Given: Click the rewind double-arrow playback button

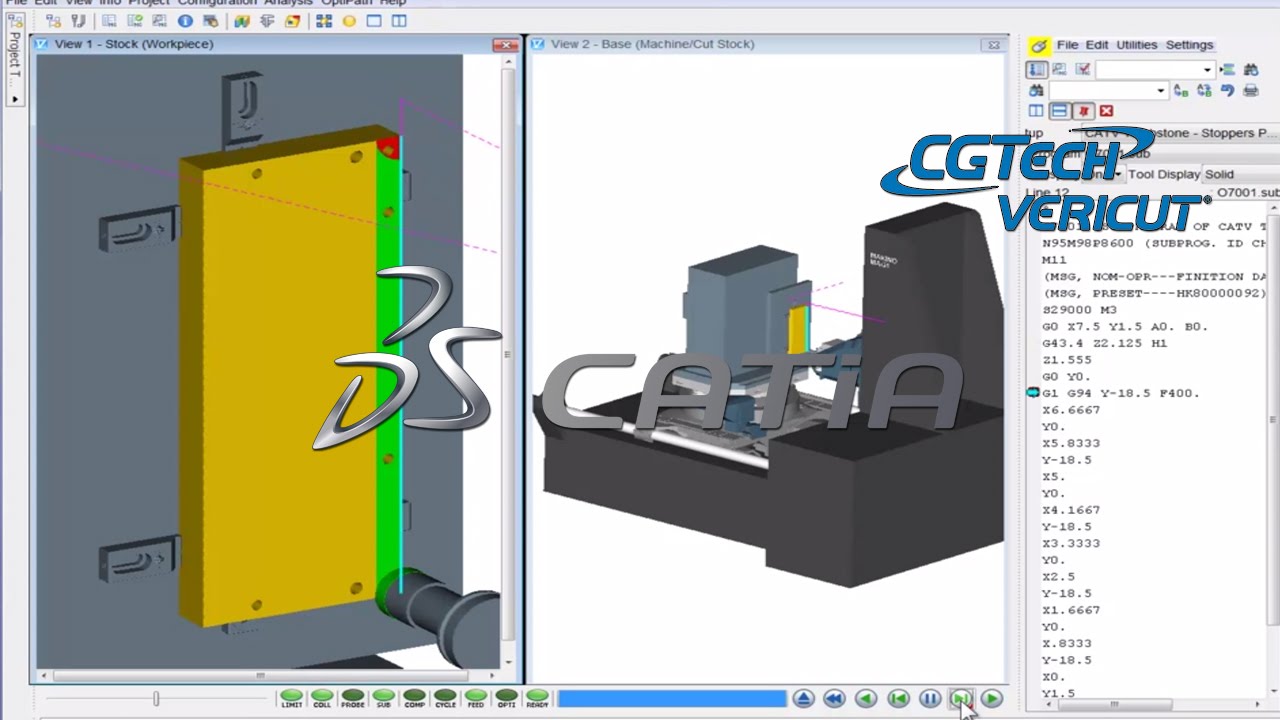Looking at the screenshot, I should pos(834,699).
